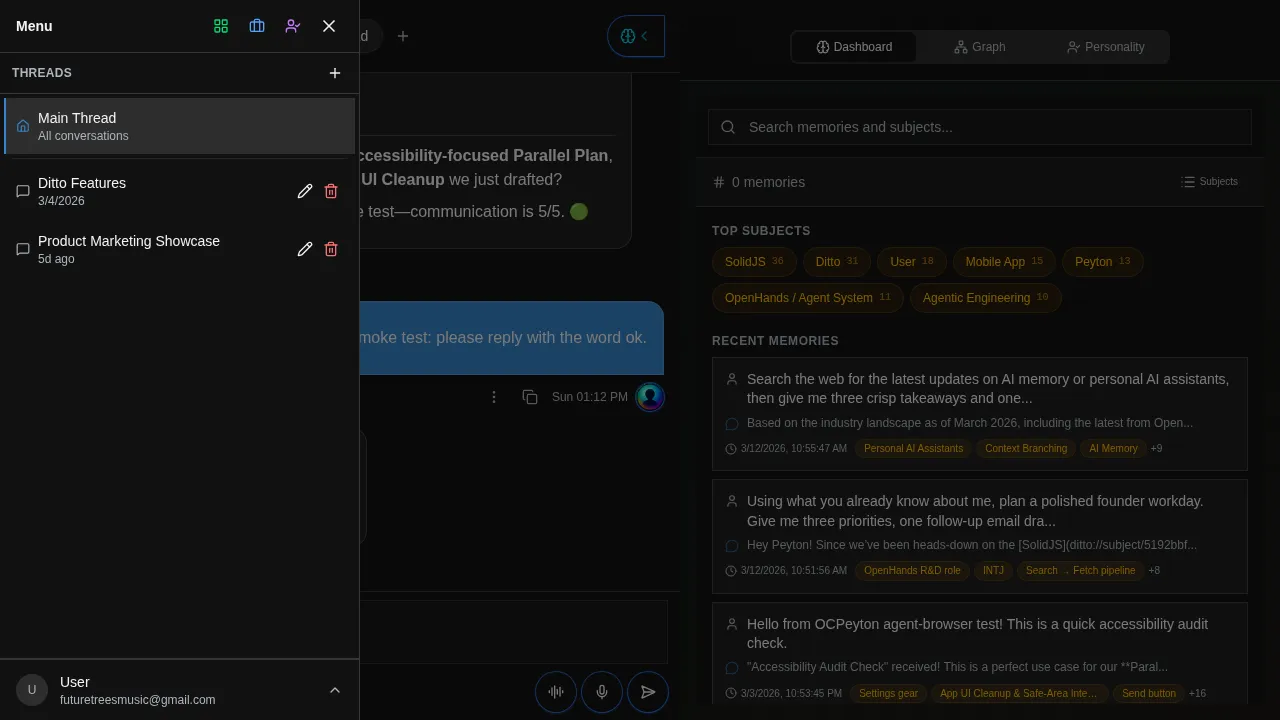Toggle the Subjects list view

(x=1209, y=182)
